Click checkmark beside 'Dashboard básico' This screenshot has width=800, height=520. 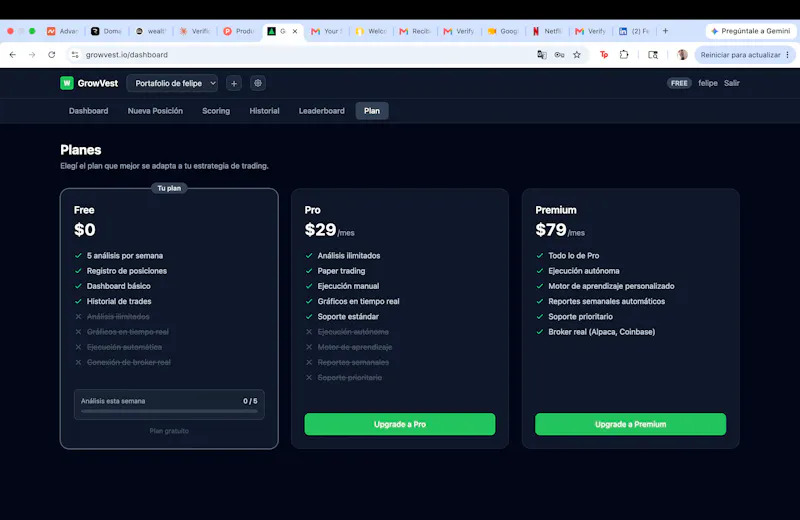pyautogui.click(x=78, y=286)
